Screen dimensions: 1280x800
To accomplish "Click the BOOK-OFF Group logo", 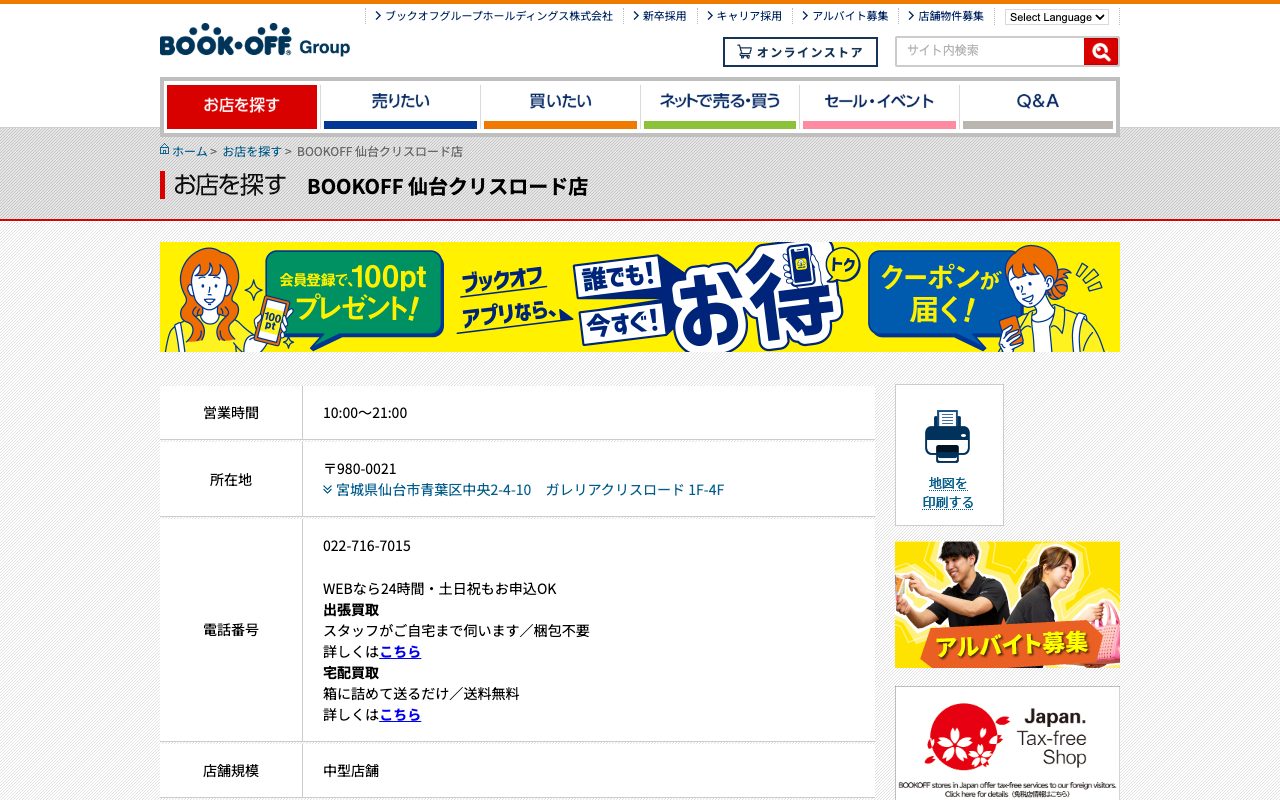I will 255,40.
